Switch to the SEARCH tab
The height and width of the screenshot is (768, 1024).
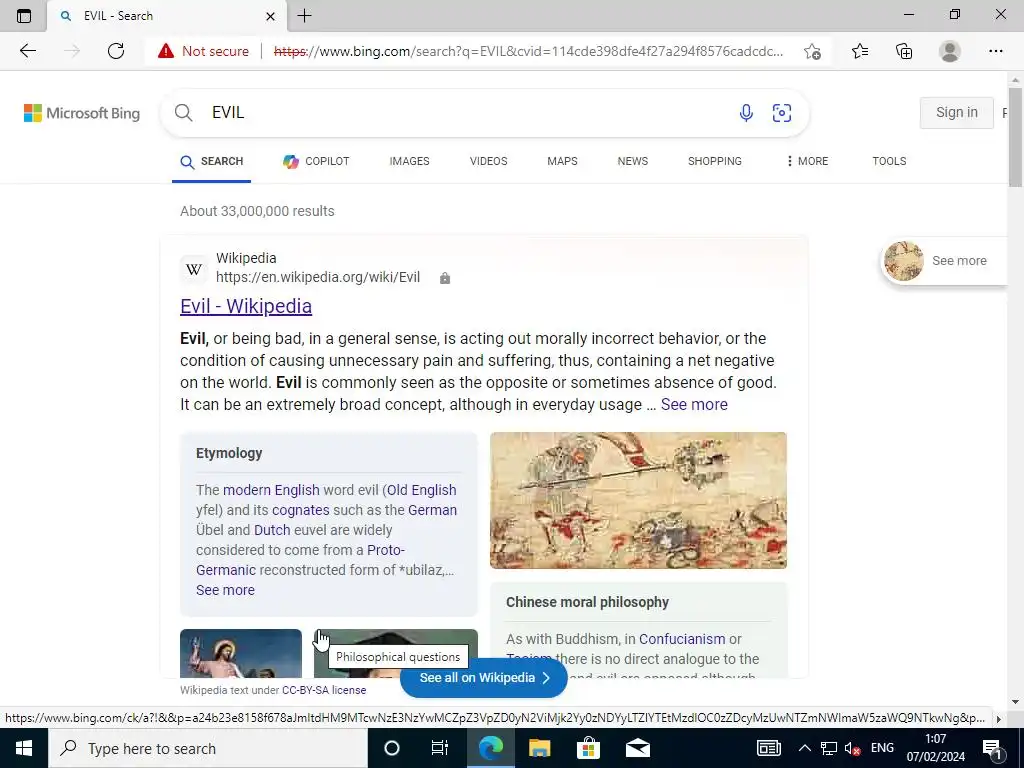[212, 161]
